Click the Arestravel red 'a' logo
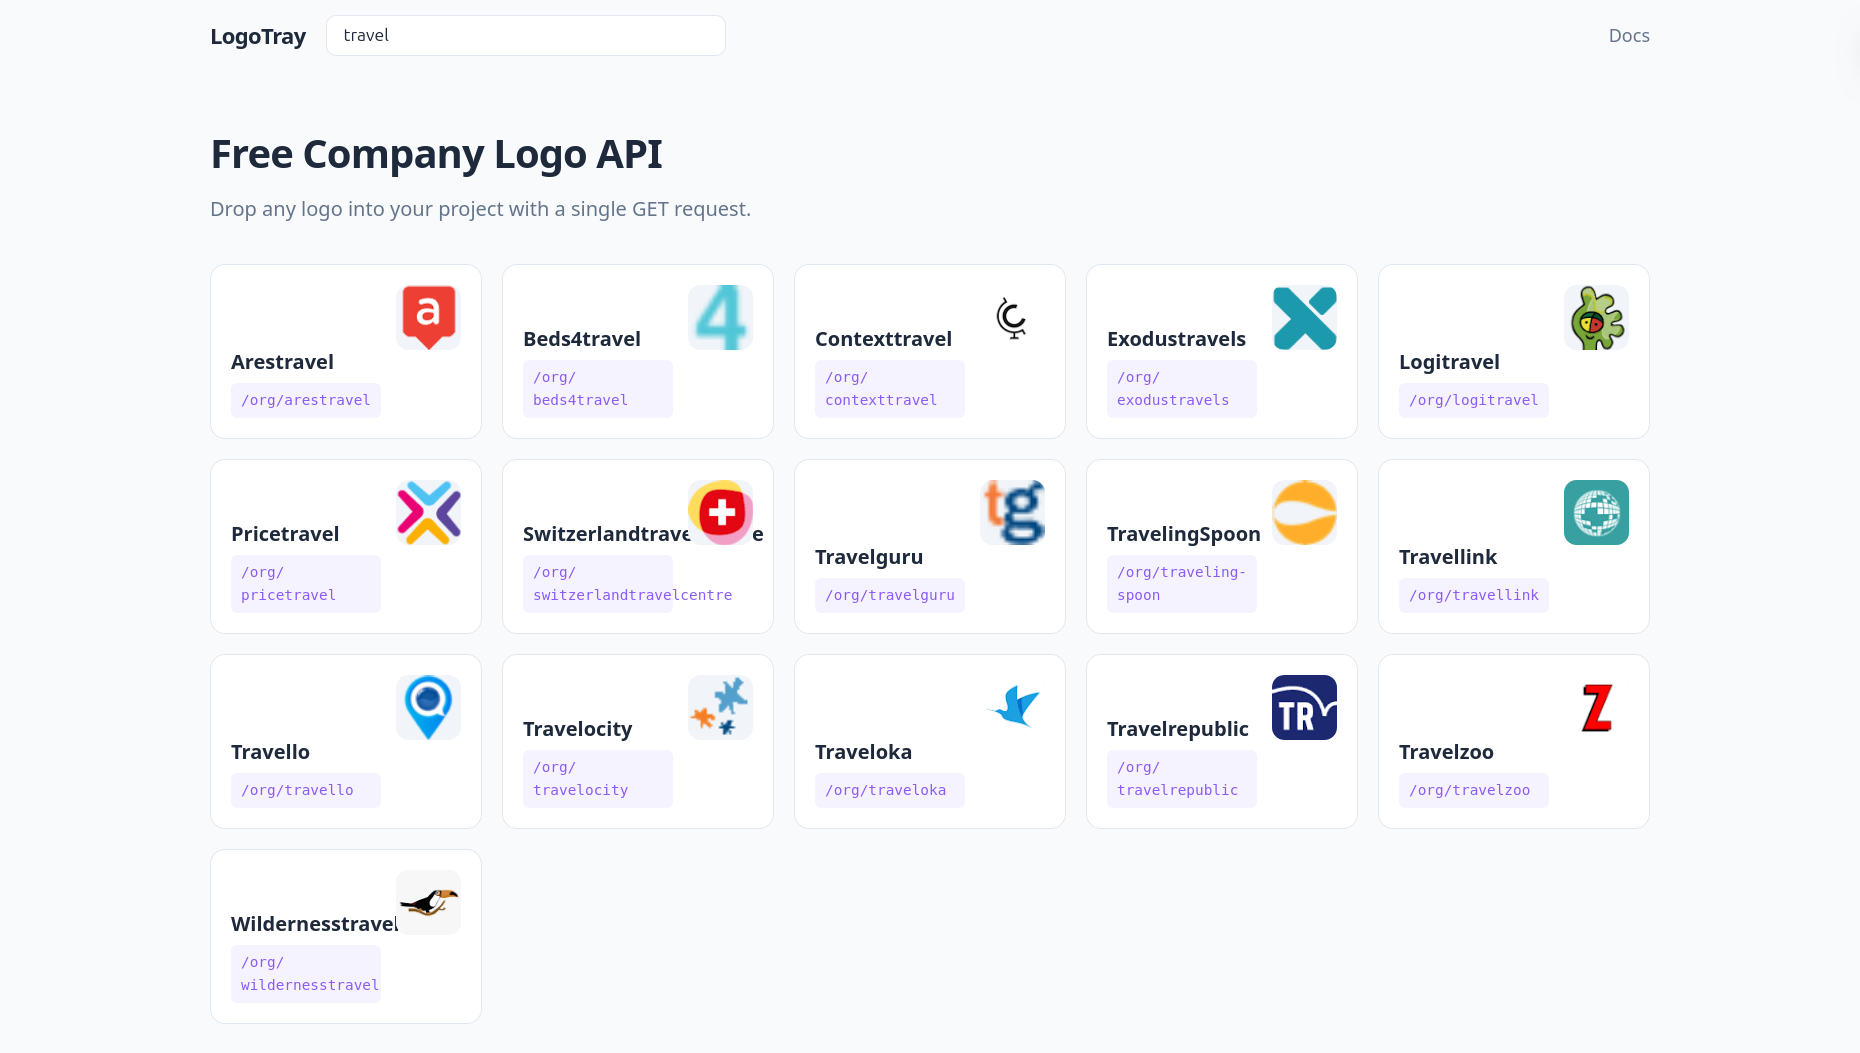1860x1053 pixels. click(428, 317)
